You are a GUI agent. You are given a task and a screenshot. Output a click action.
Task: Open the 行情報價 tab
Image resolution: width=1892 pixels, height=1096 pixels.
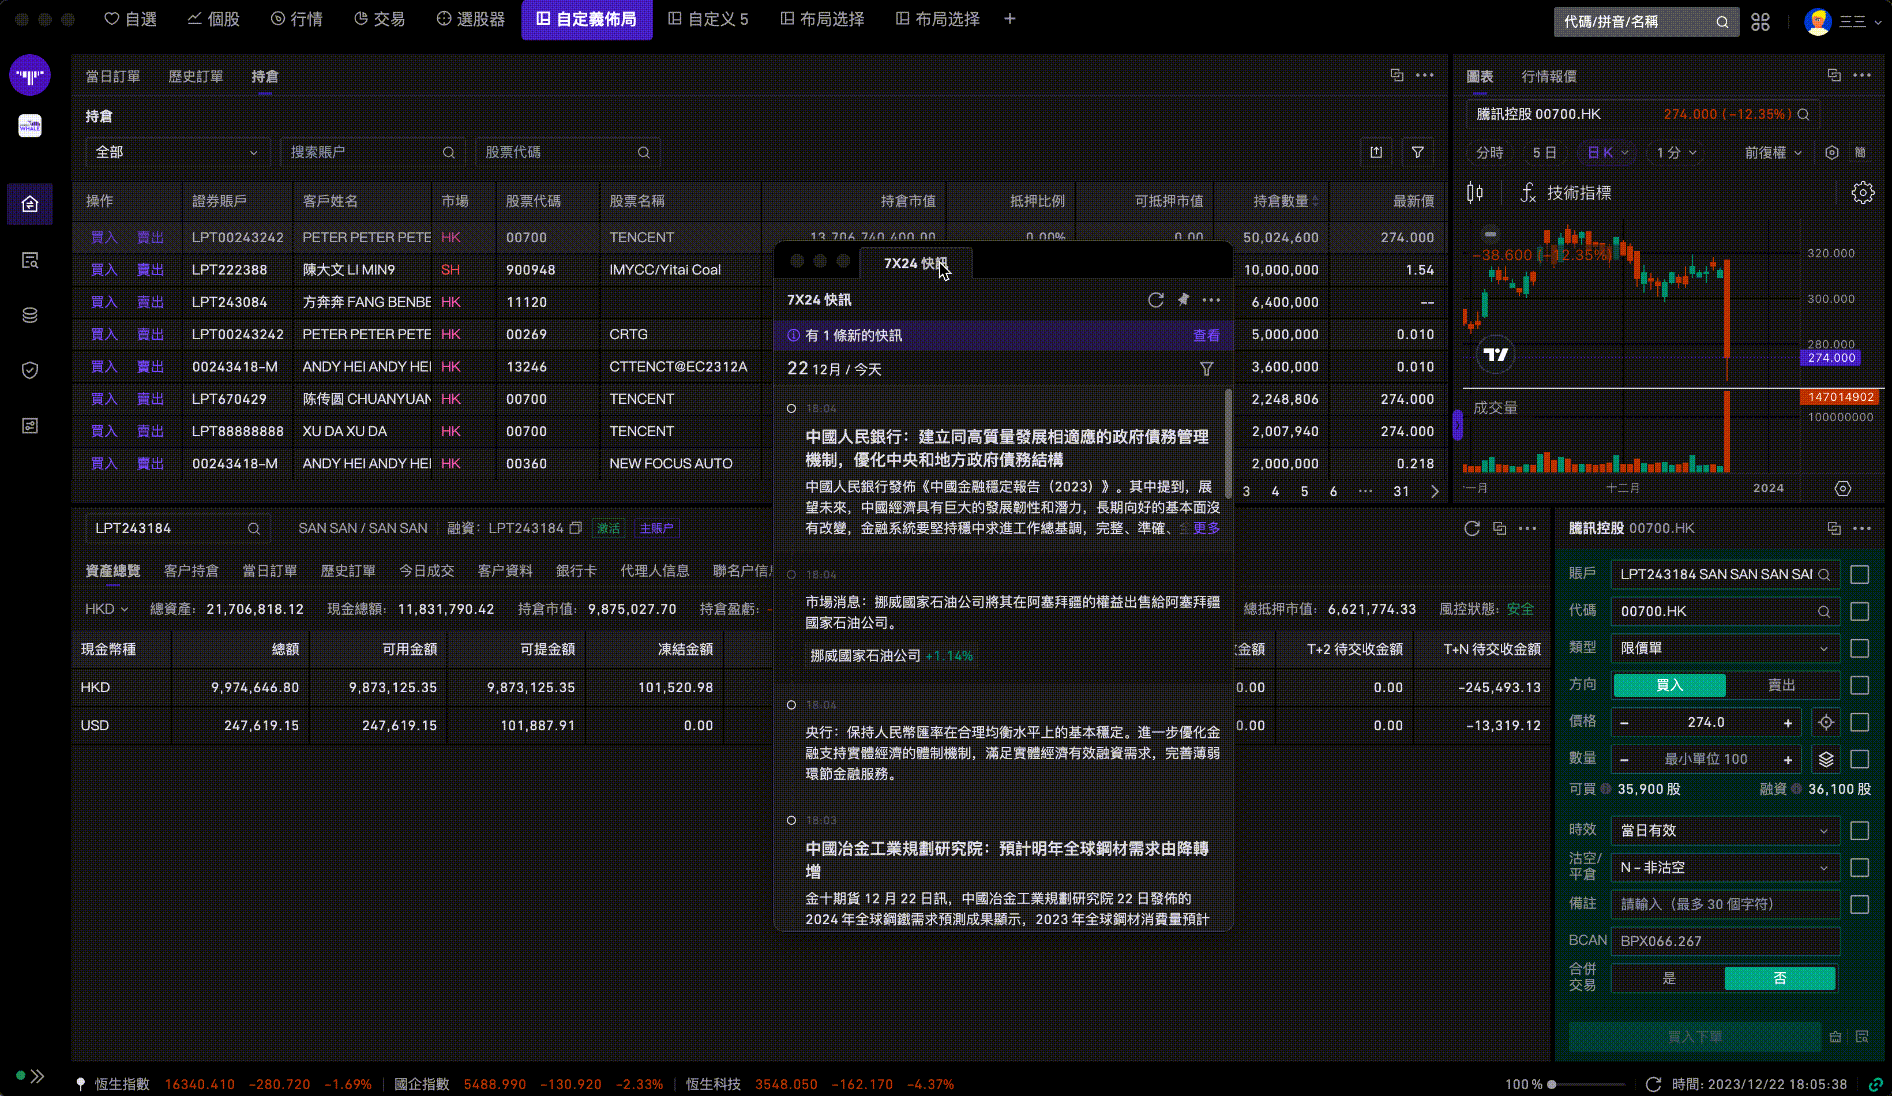point(1549,76)
